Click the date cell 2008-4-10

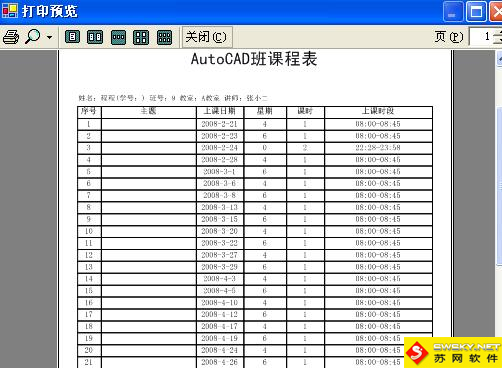[220, 303]
